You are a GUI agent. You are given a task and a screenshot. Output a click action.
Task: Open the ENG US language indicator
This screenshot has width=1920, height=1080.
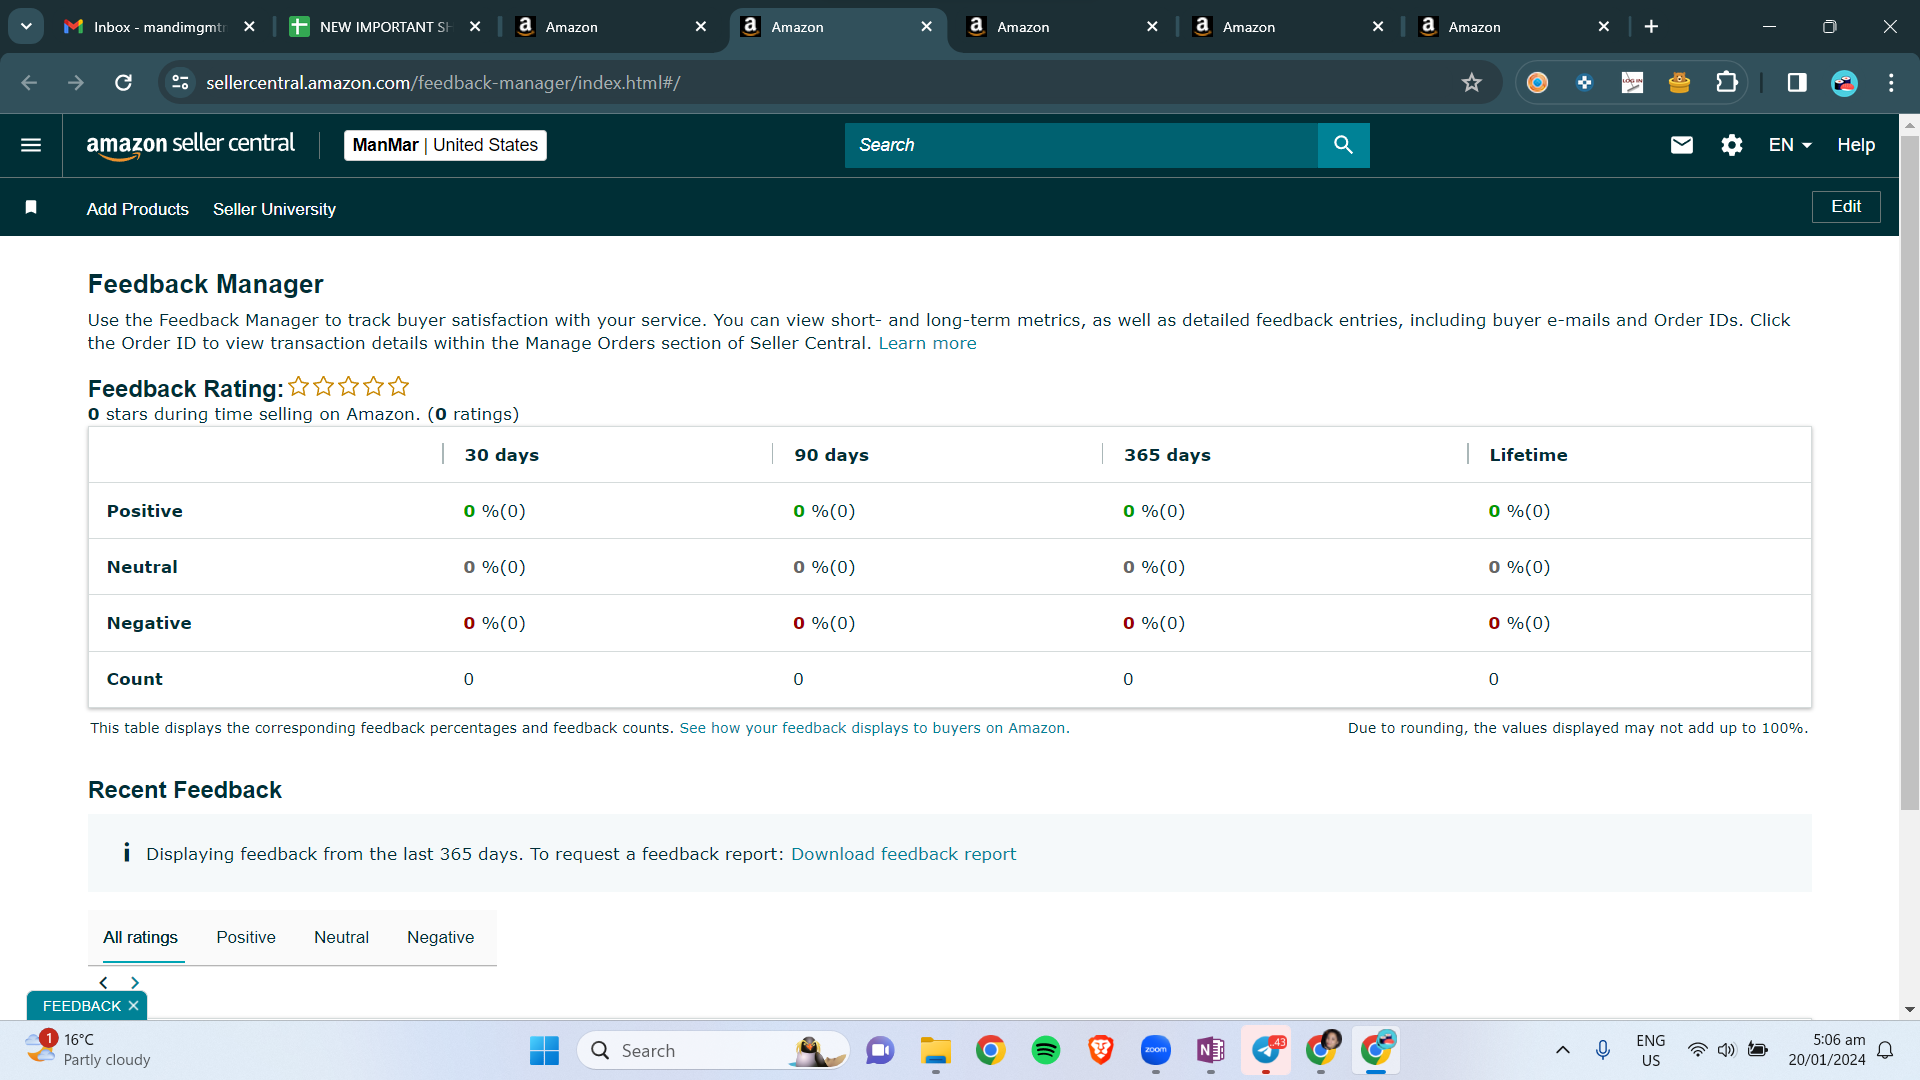coord(1650,1050)
